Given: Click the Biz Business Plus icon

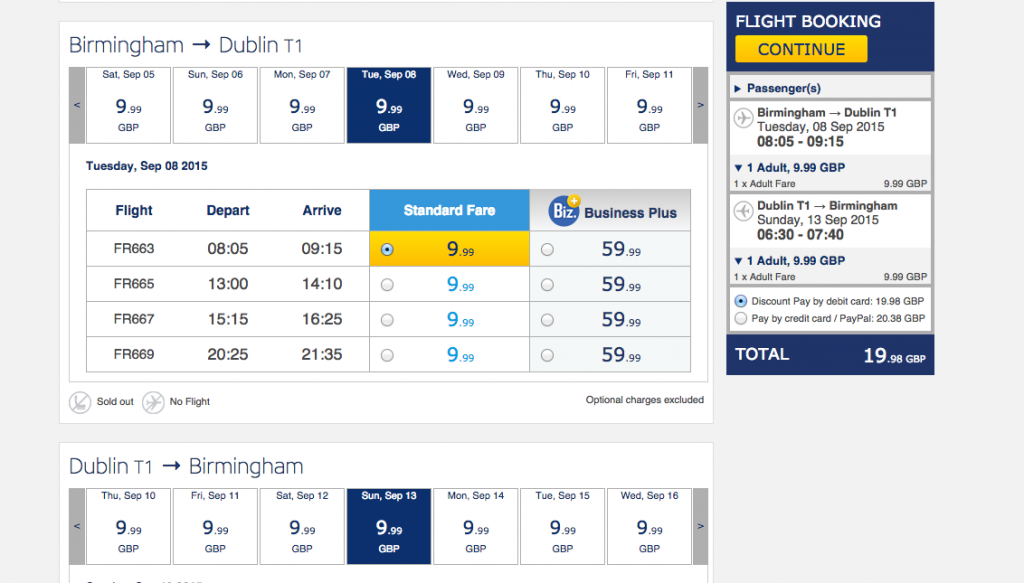Looking at the screenshot, I should [564, 210].
